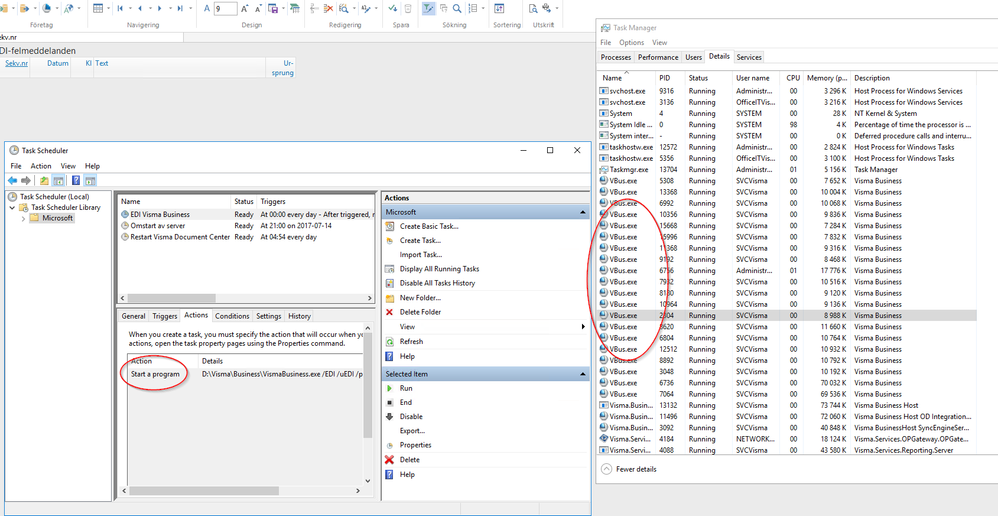This screenshot has width=998, height=516.
Task: Select the Omstart av server task
Action: pos(245,226)
